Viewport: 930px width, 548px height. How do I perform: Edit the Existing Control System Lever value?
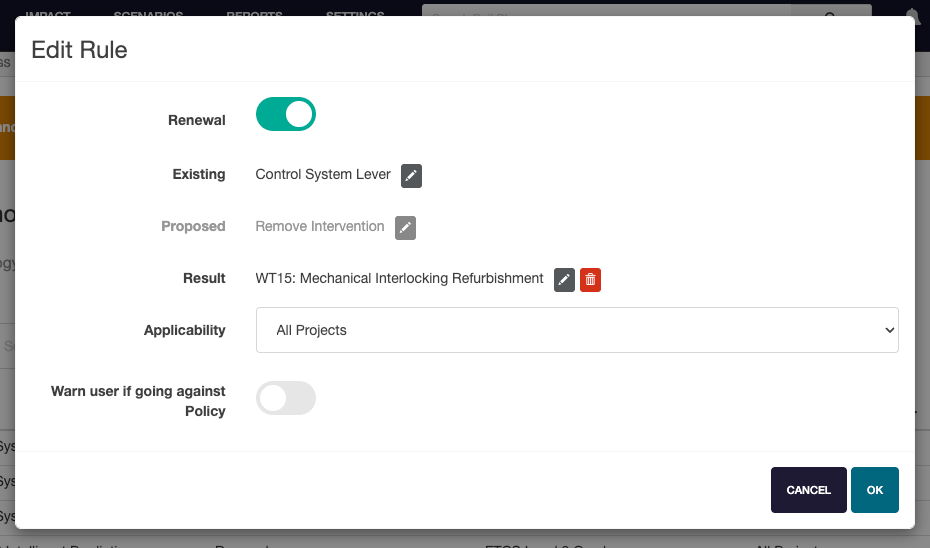point(411,175)
